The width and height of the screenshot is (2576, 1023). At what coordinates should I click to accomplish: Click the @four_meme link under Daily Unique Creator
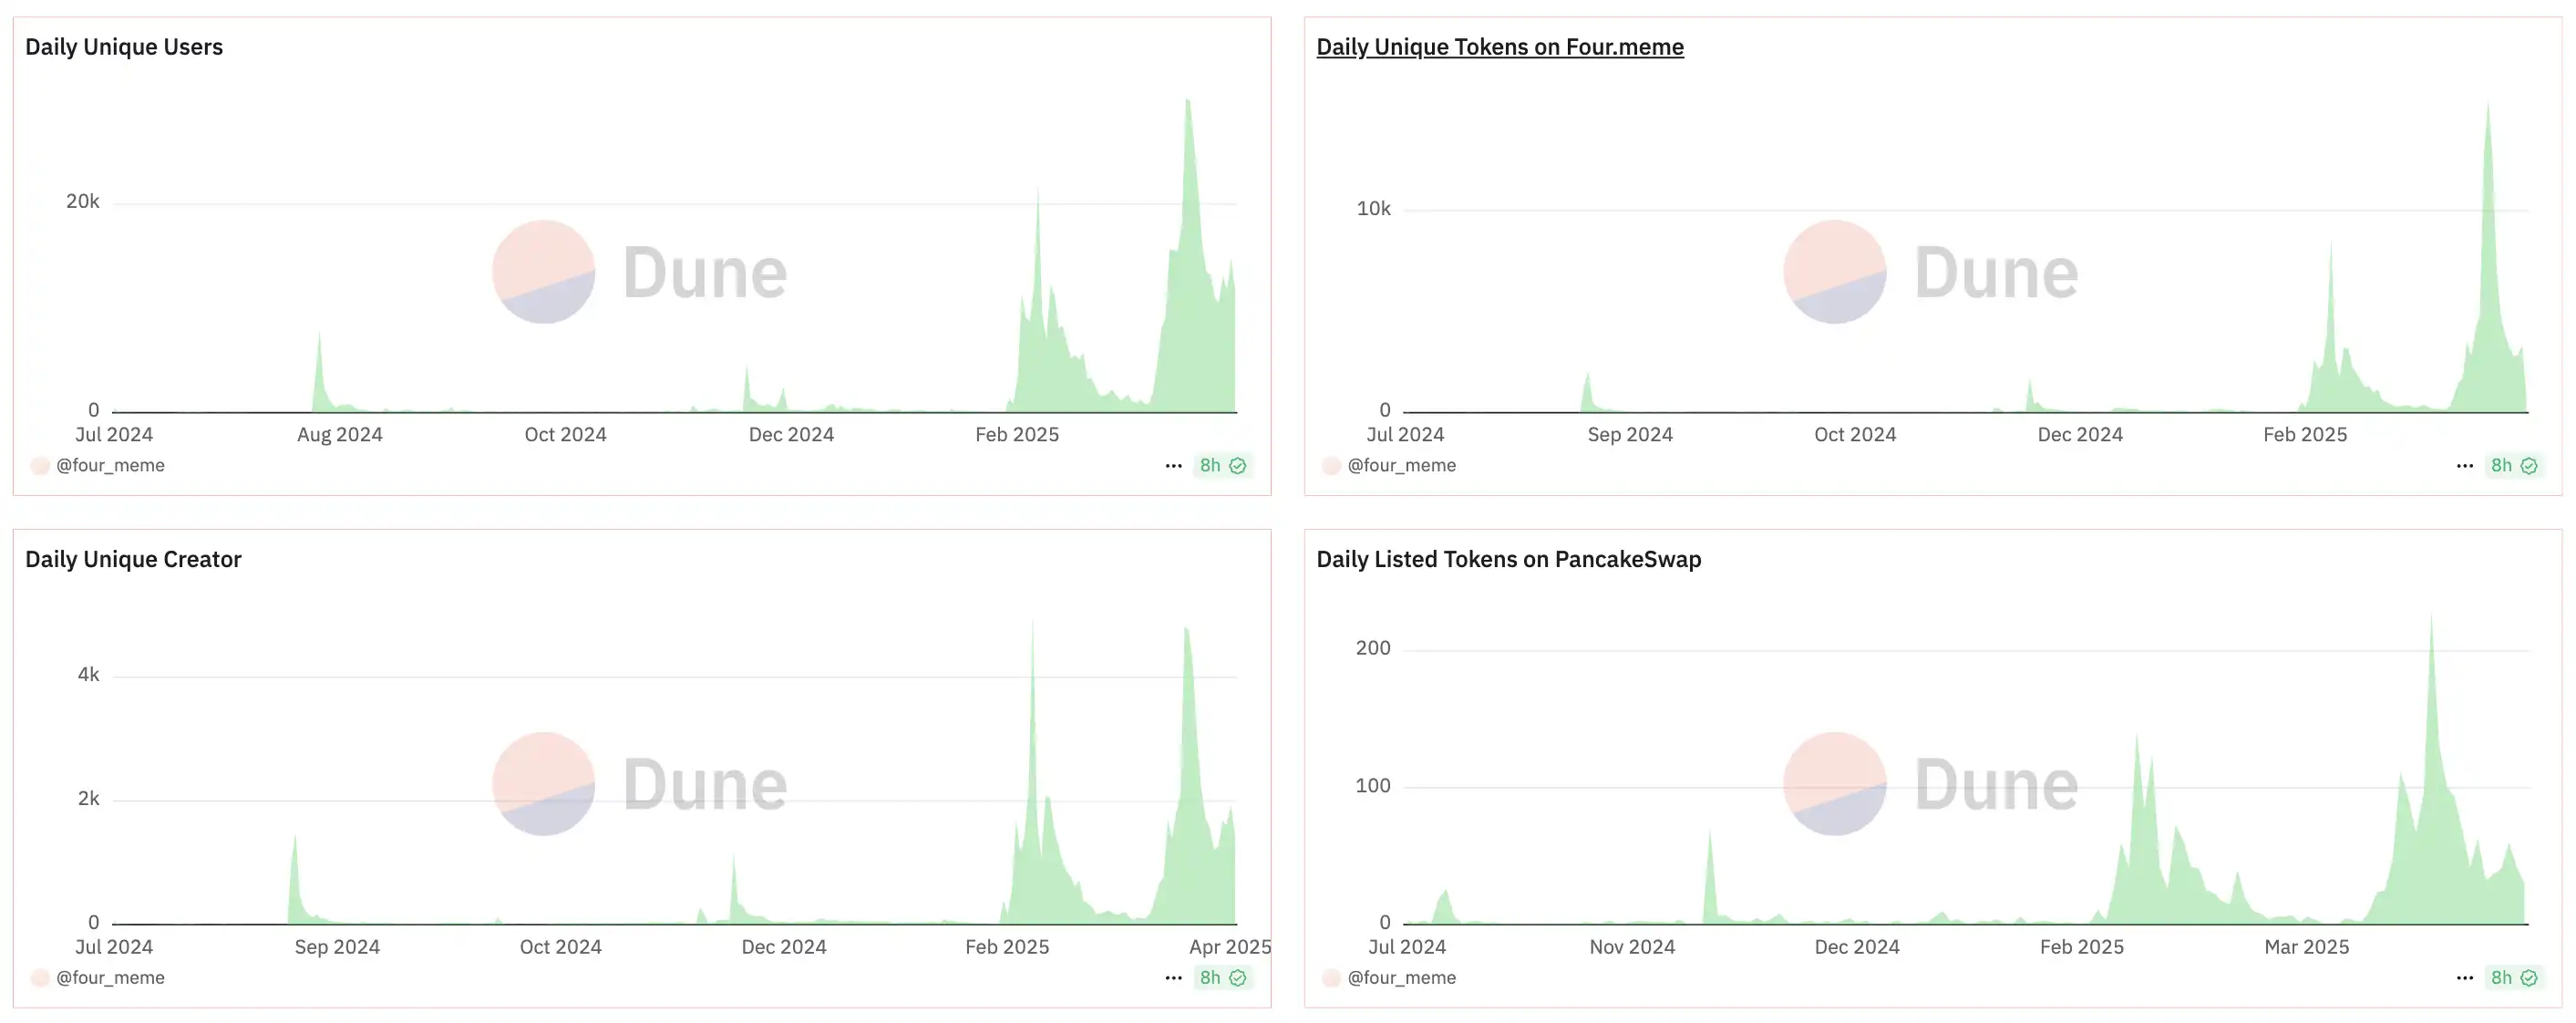click(110, 977)
